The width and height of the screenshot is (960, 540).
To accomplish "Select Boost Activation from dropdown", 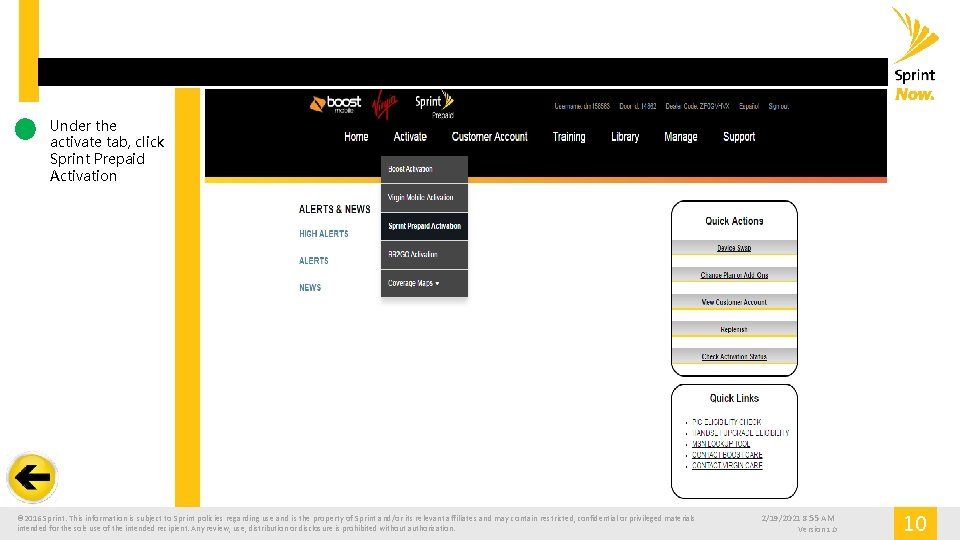I will coord(424,169).
